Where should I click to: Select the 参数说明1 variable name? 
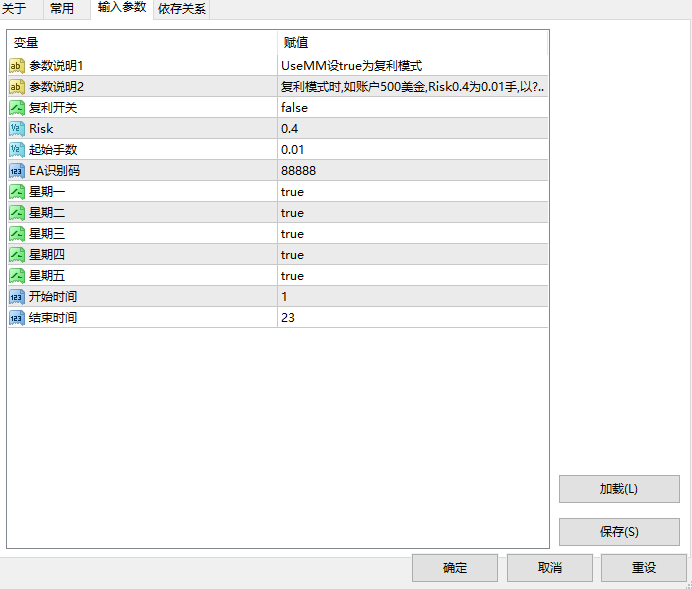tap(56, 66)
